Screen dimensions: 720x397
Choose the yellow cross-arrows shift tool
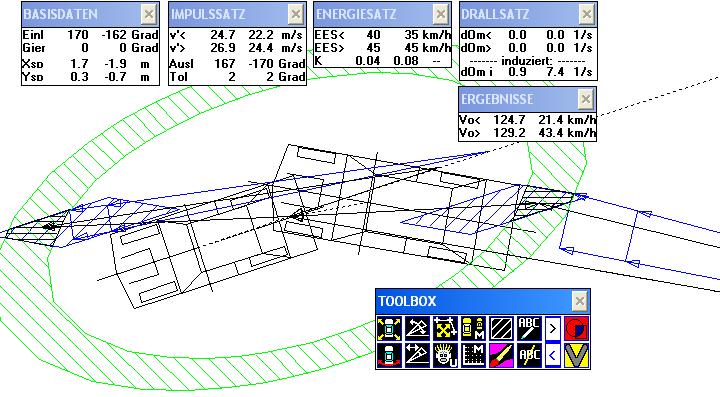[445, 328]
